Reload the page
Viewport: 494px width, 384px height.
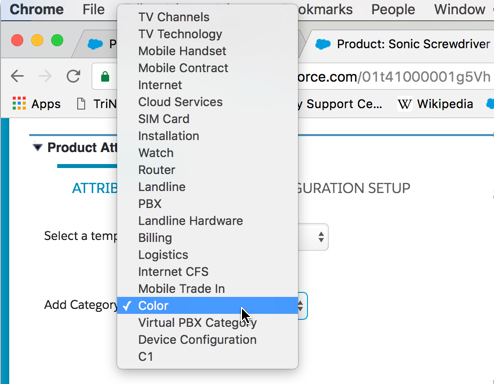73,76
